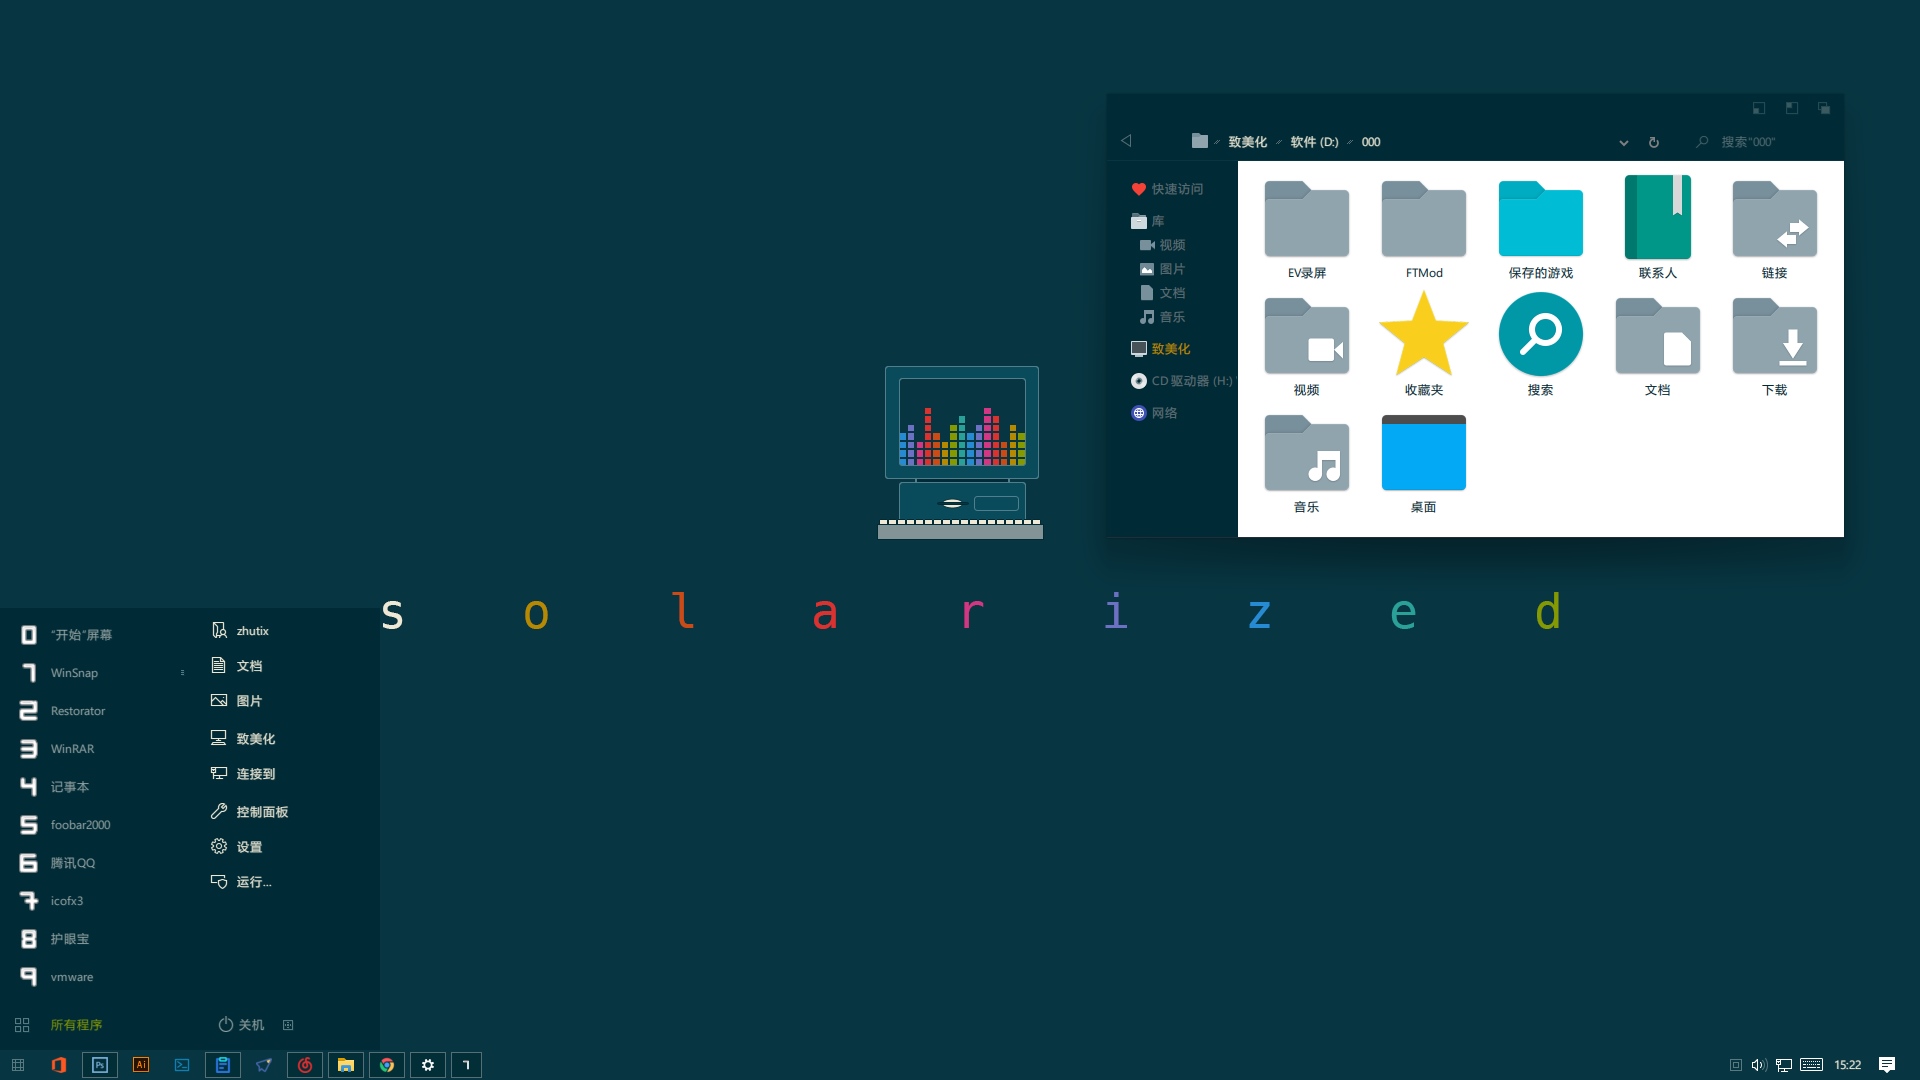The width and height of the screenshot is (1920, 1080).
Task: Open the keyboard input tray icon
Action: click(x=1811, y=1065)
